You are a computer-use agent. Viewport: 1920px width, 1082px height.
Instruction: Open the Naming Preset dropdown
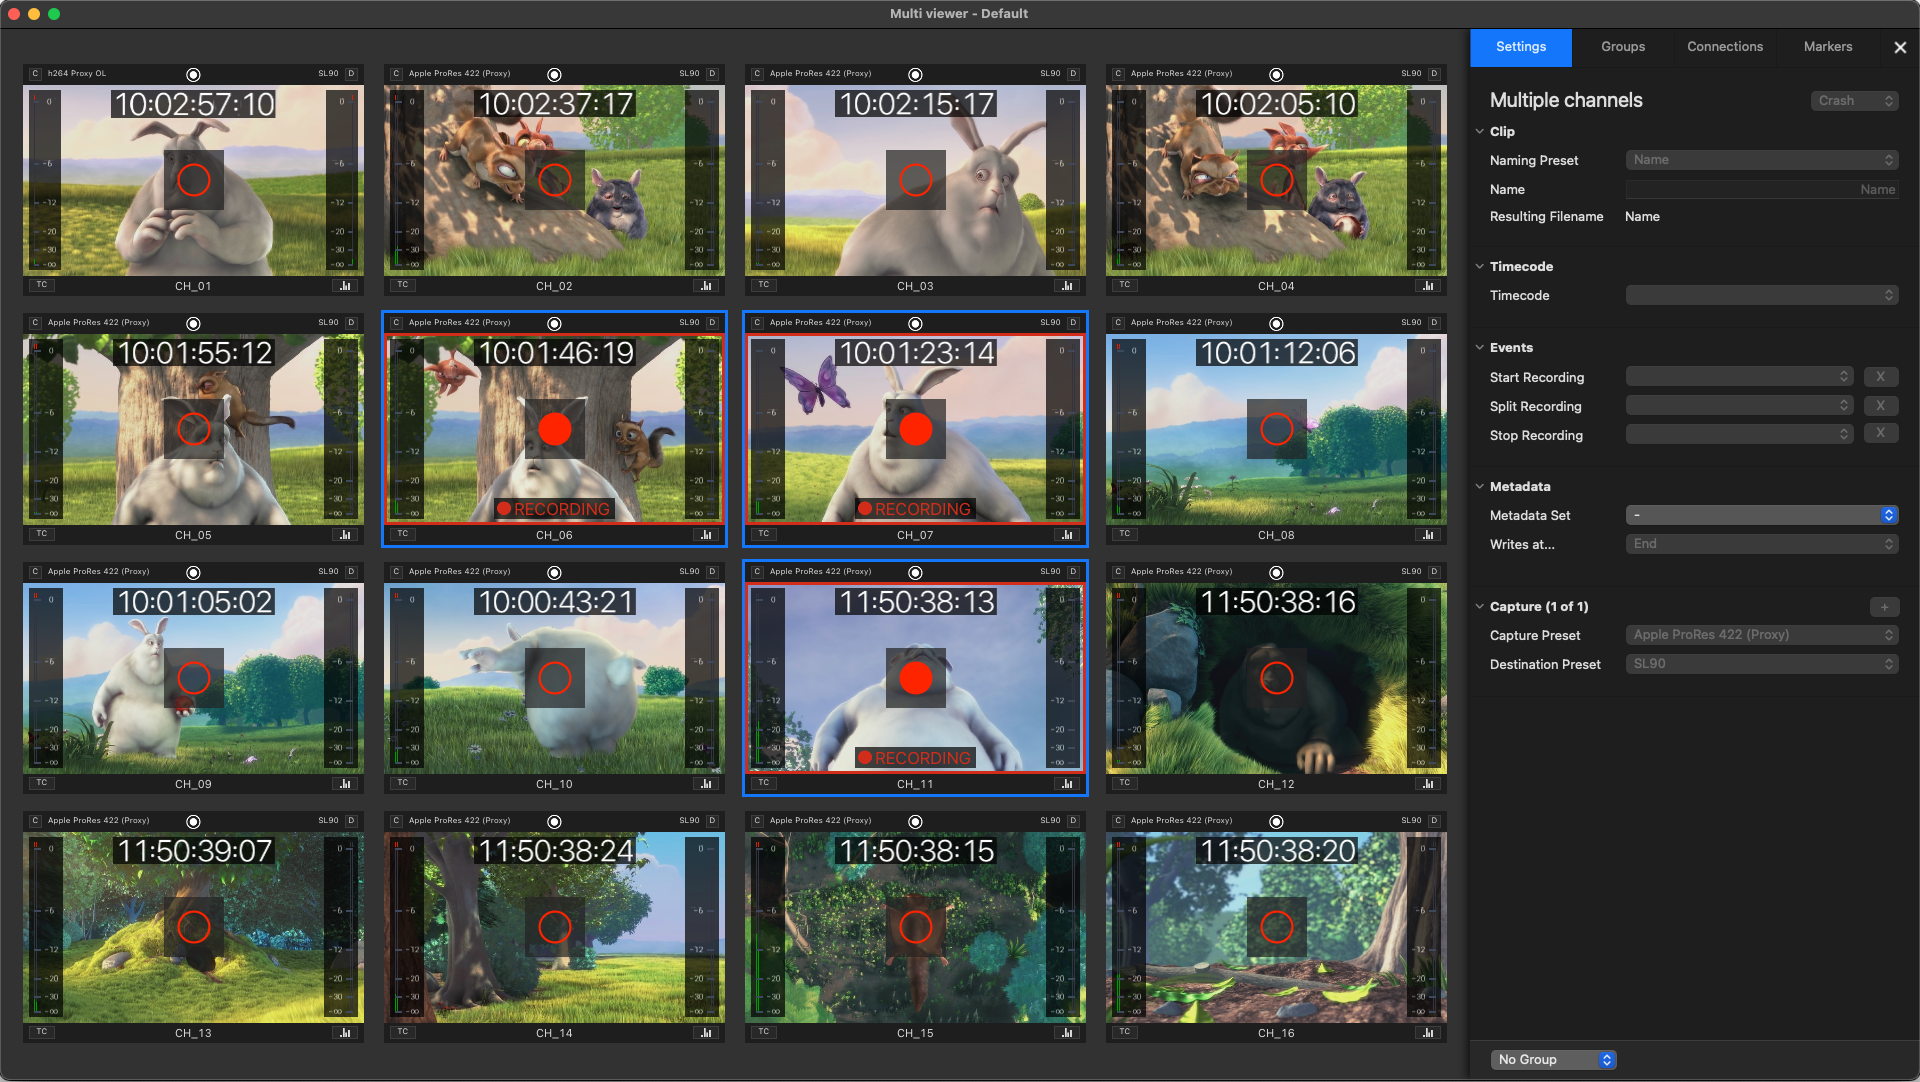coord(1762,160)
